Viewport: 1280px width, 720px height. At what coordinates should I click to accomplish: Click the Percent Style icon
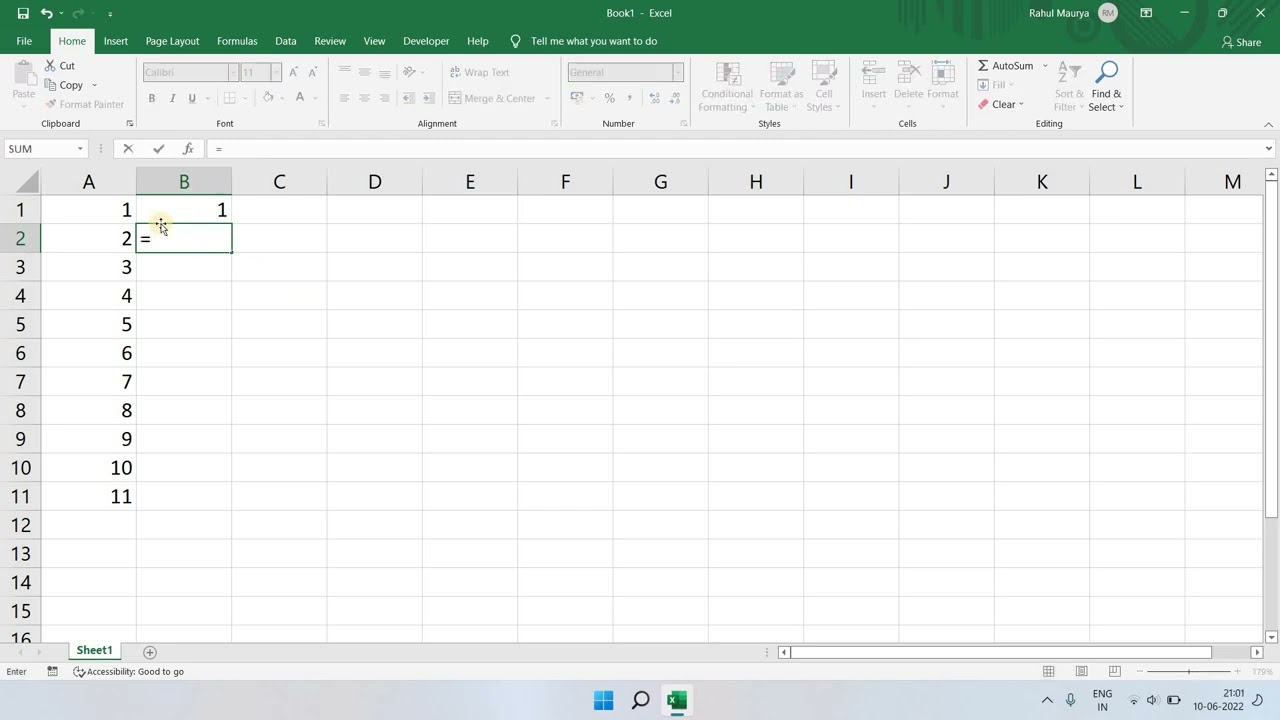[609, 98]
